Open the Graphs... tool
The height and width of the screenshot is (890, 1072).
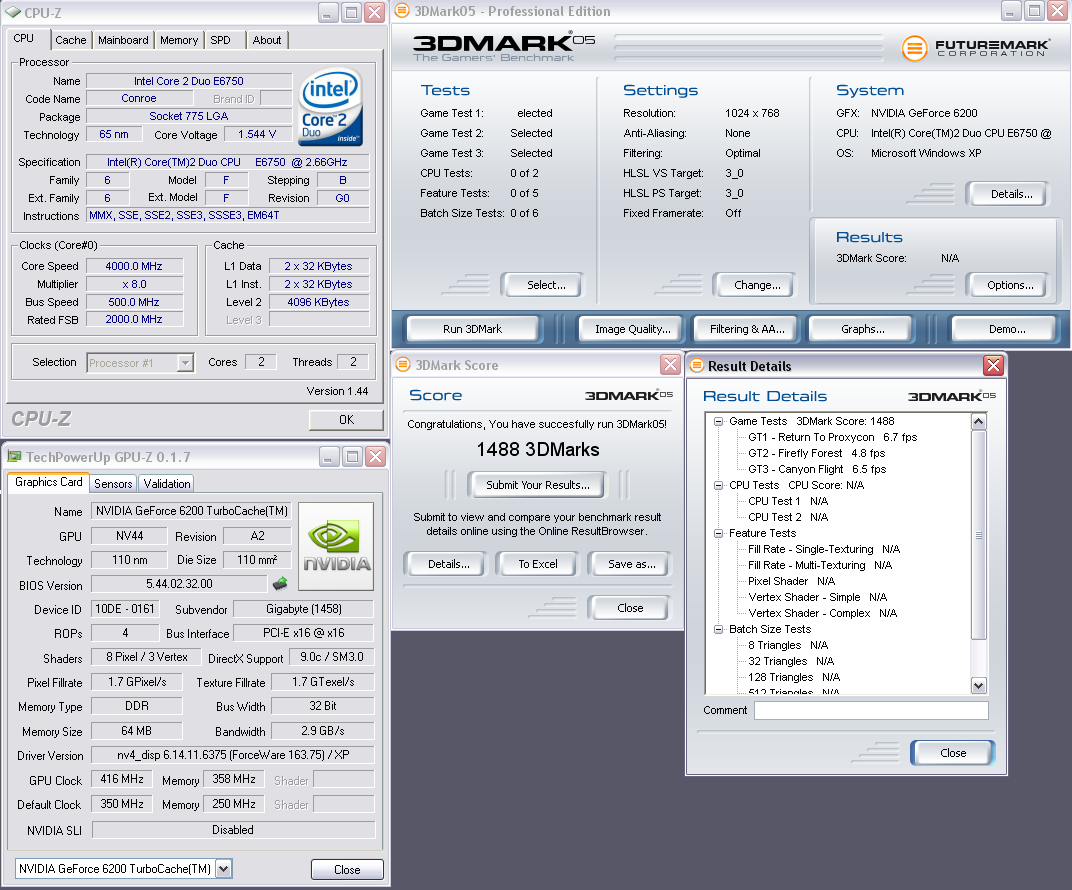(x=861, y=329)
